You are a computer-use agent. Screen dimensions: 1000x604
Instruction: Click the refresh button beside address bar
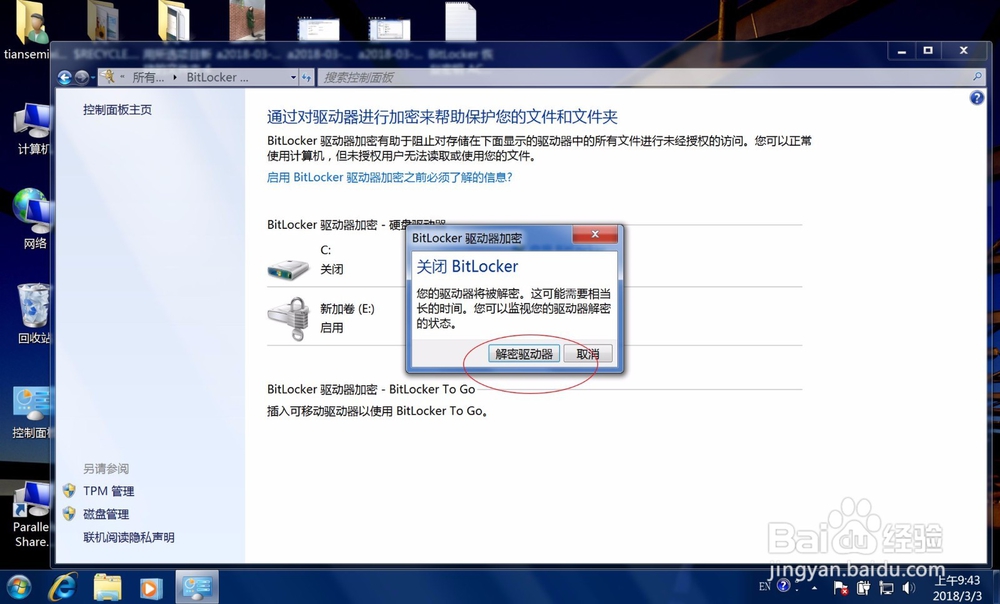(307, 77)
